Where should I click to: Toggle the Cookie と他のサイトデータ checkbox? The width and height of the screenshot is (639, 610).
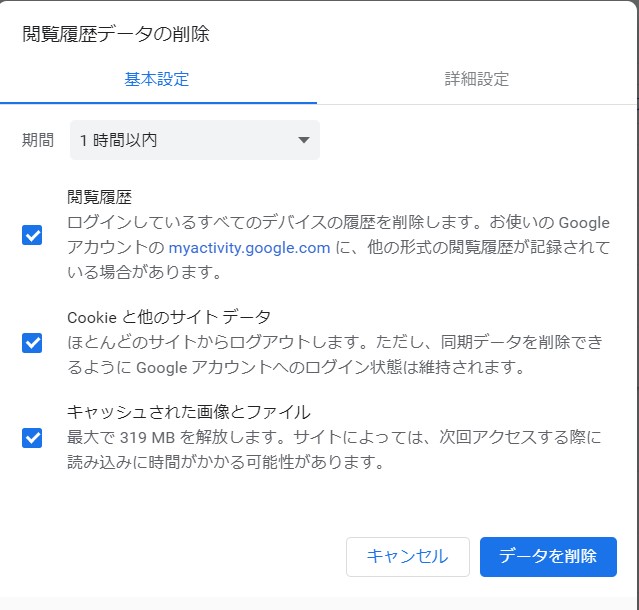click(32, 343)
